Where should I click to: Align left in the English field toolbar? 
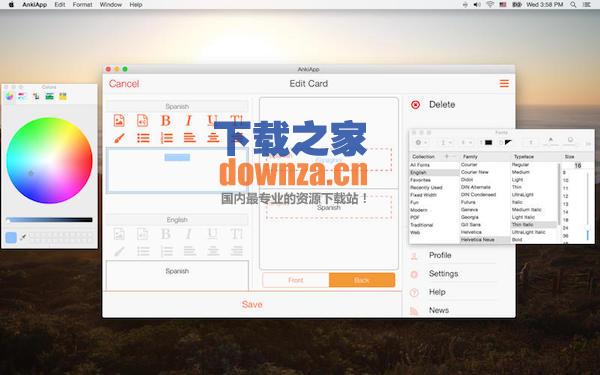click(x=189, y=251)
